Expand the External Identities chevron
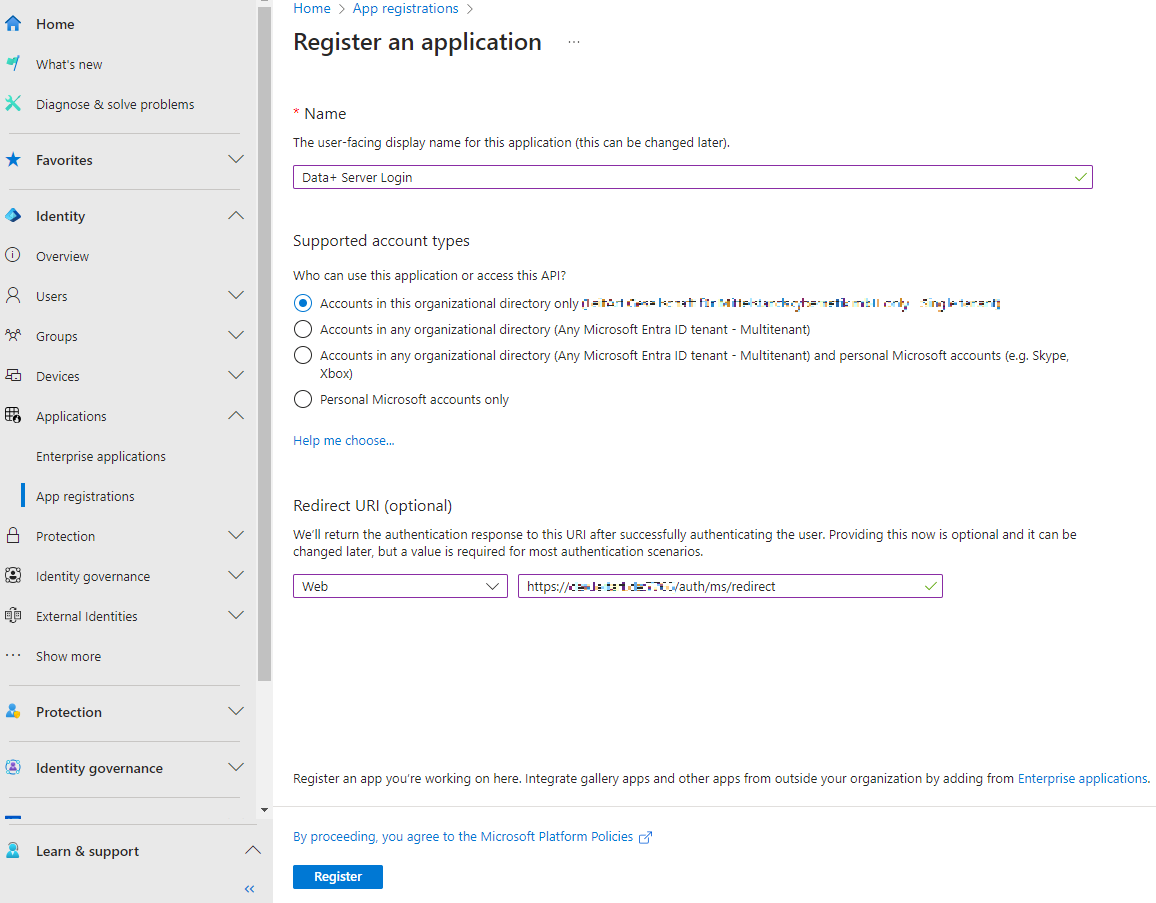This screenshot has height=903, width=1156. pos(236,615)
